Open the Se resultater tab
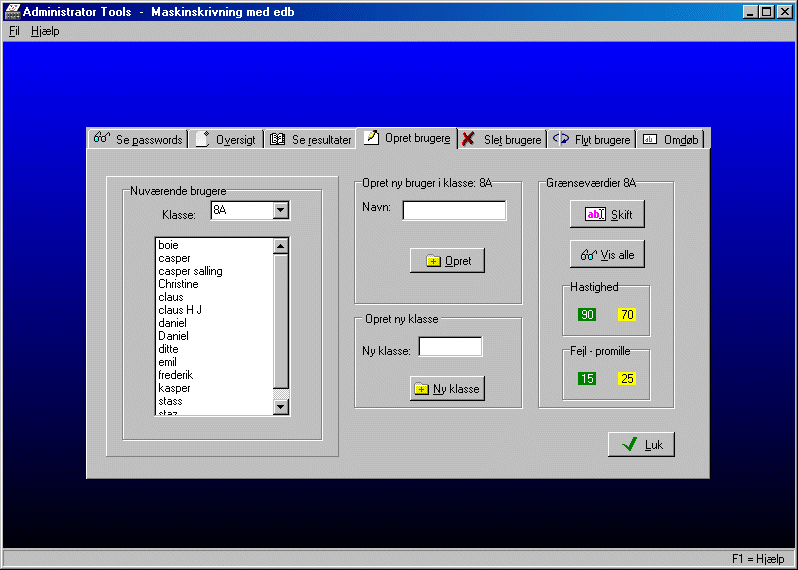Image resolution: width=798 pixels, height=570 pixels. tap(310, 139)
